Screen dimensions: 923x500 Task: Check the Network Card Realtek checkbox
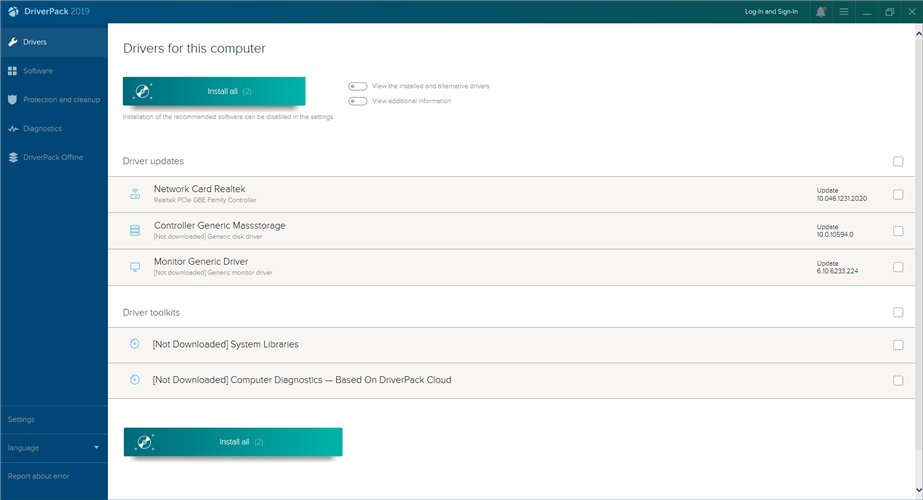coord(898,195)
